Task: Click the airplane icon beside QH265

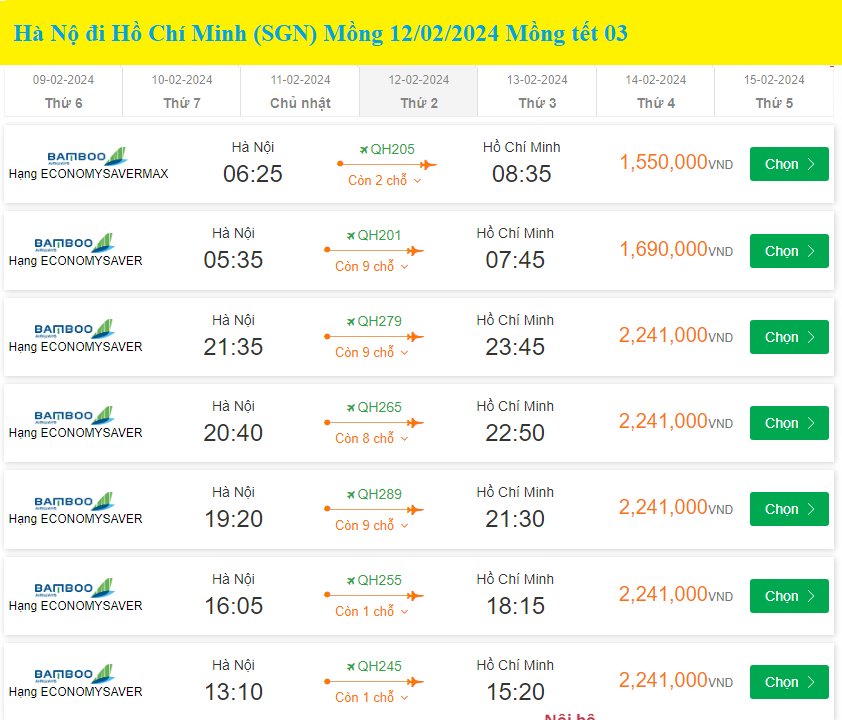Action: pos(351,407)
